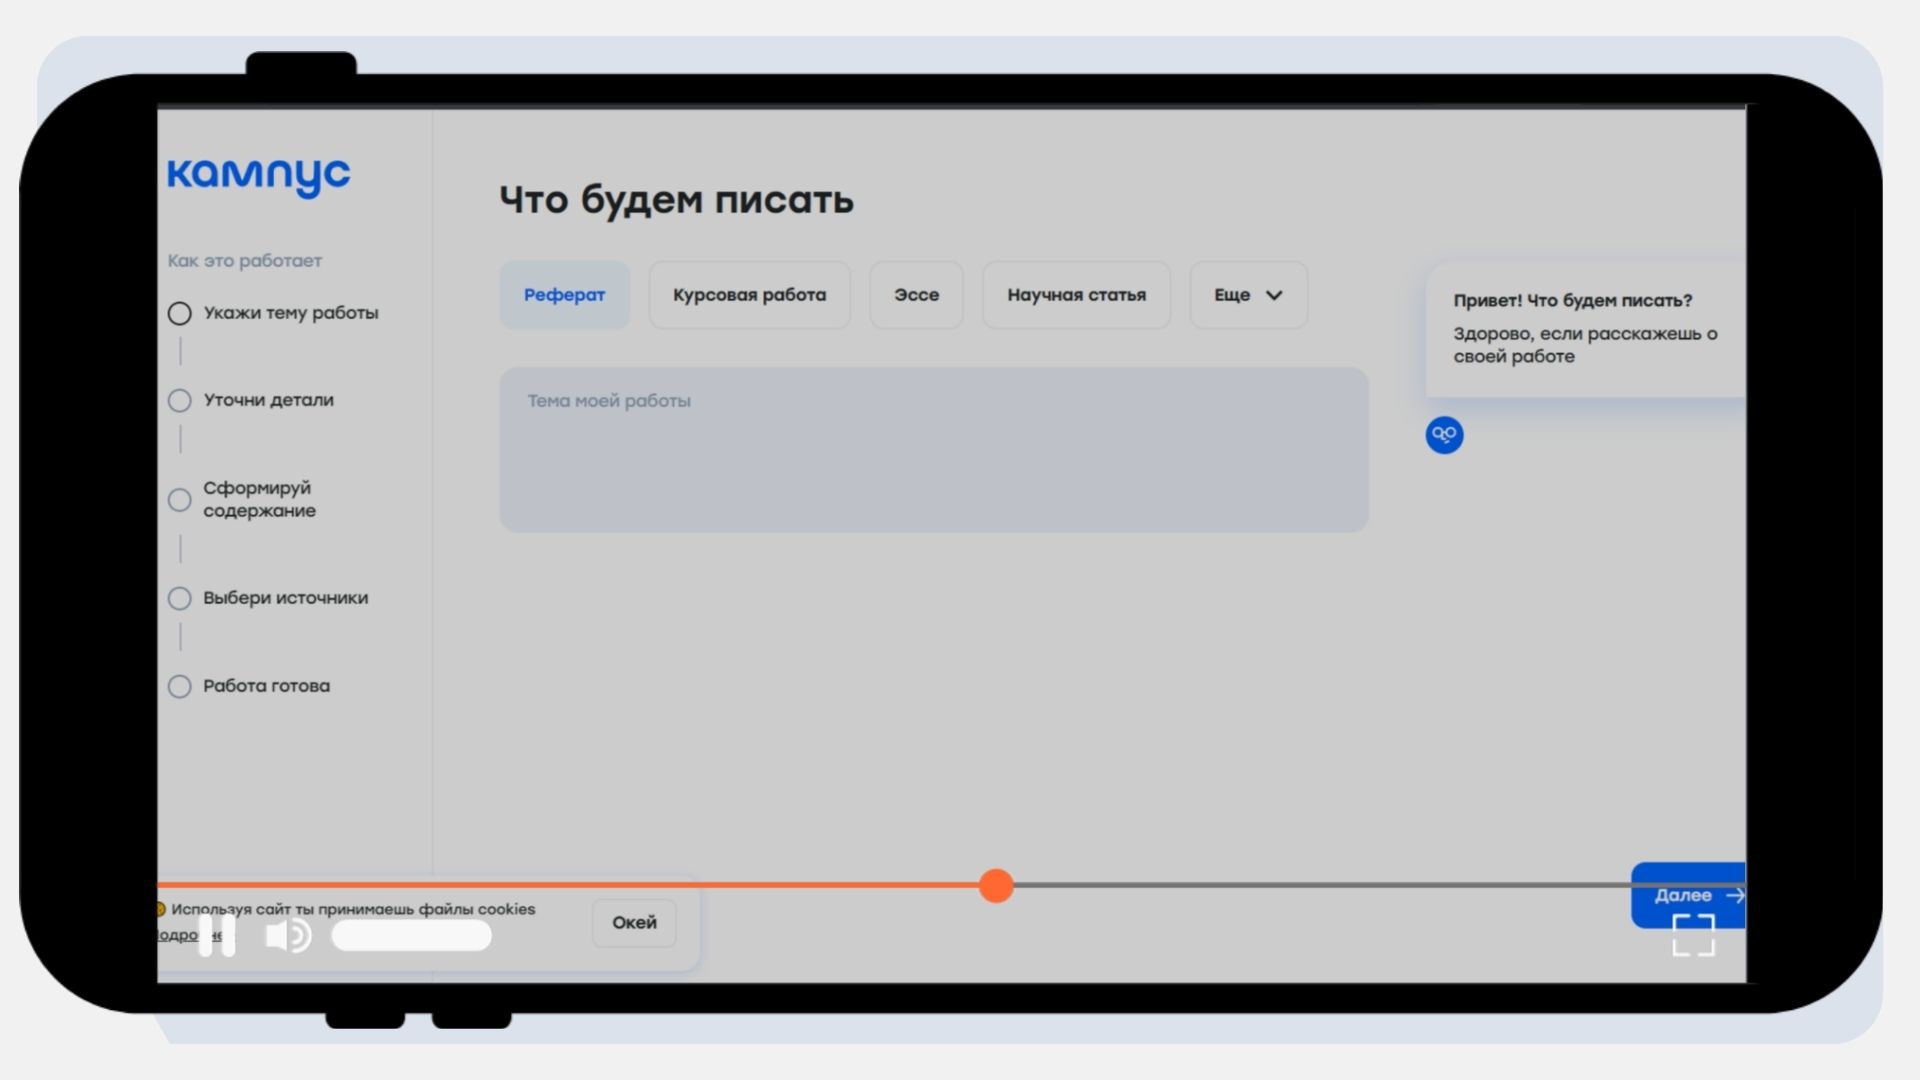Click the orange video progress handle
Viewport: 1920px width, 1080px height.
coord(996,885)
